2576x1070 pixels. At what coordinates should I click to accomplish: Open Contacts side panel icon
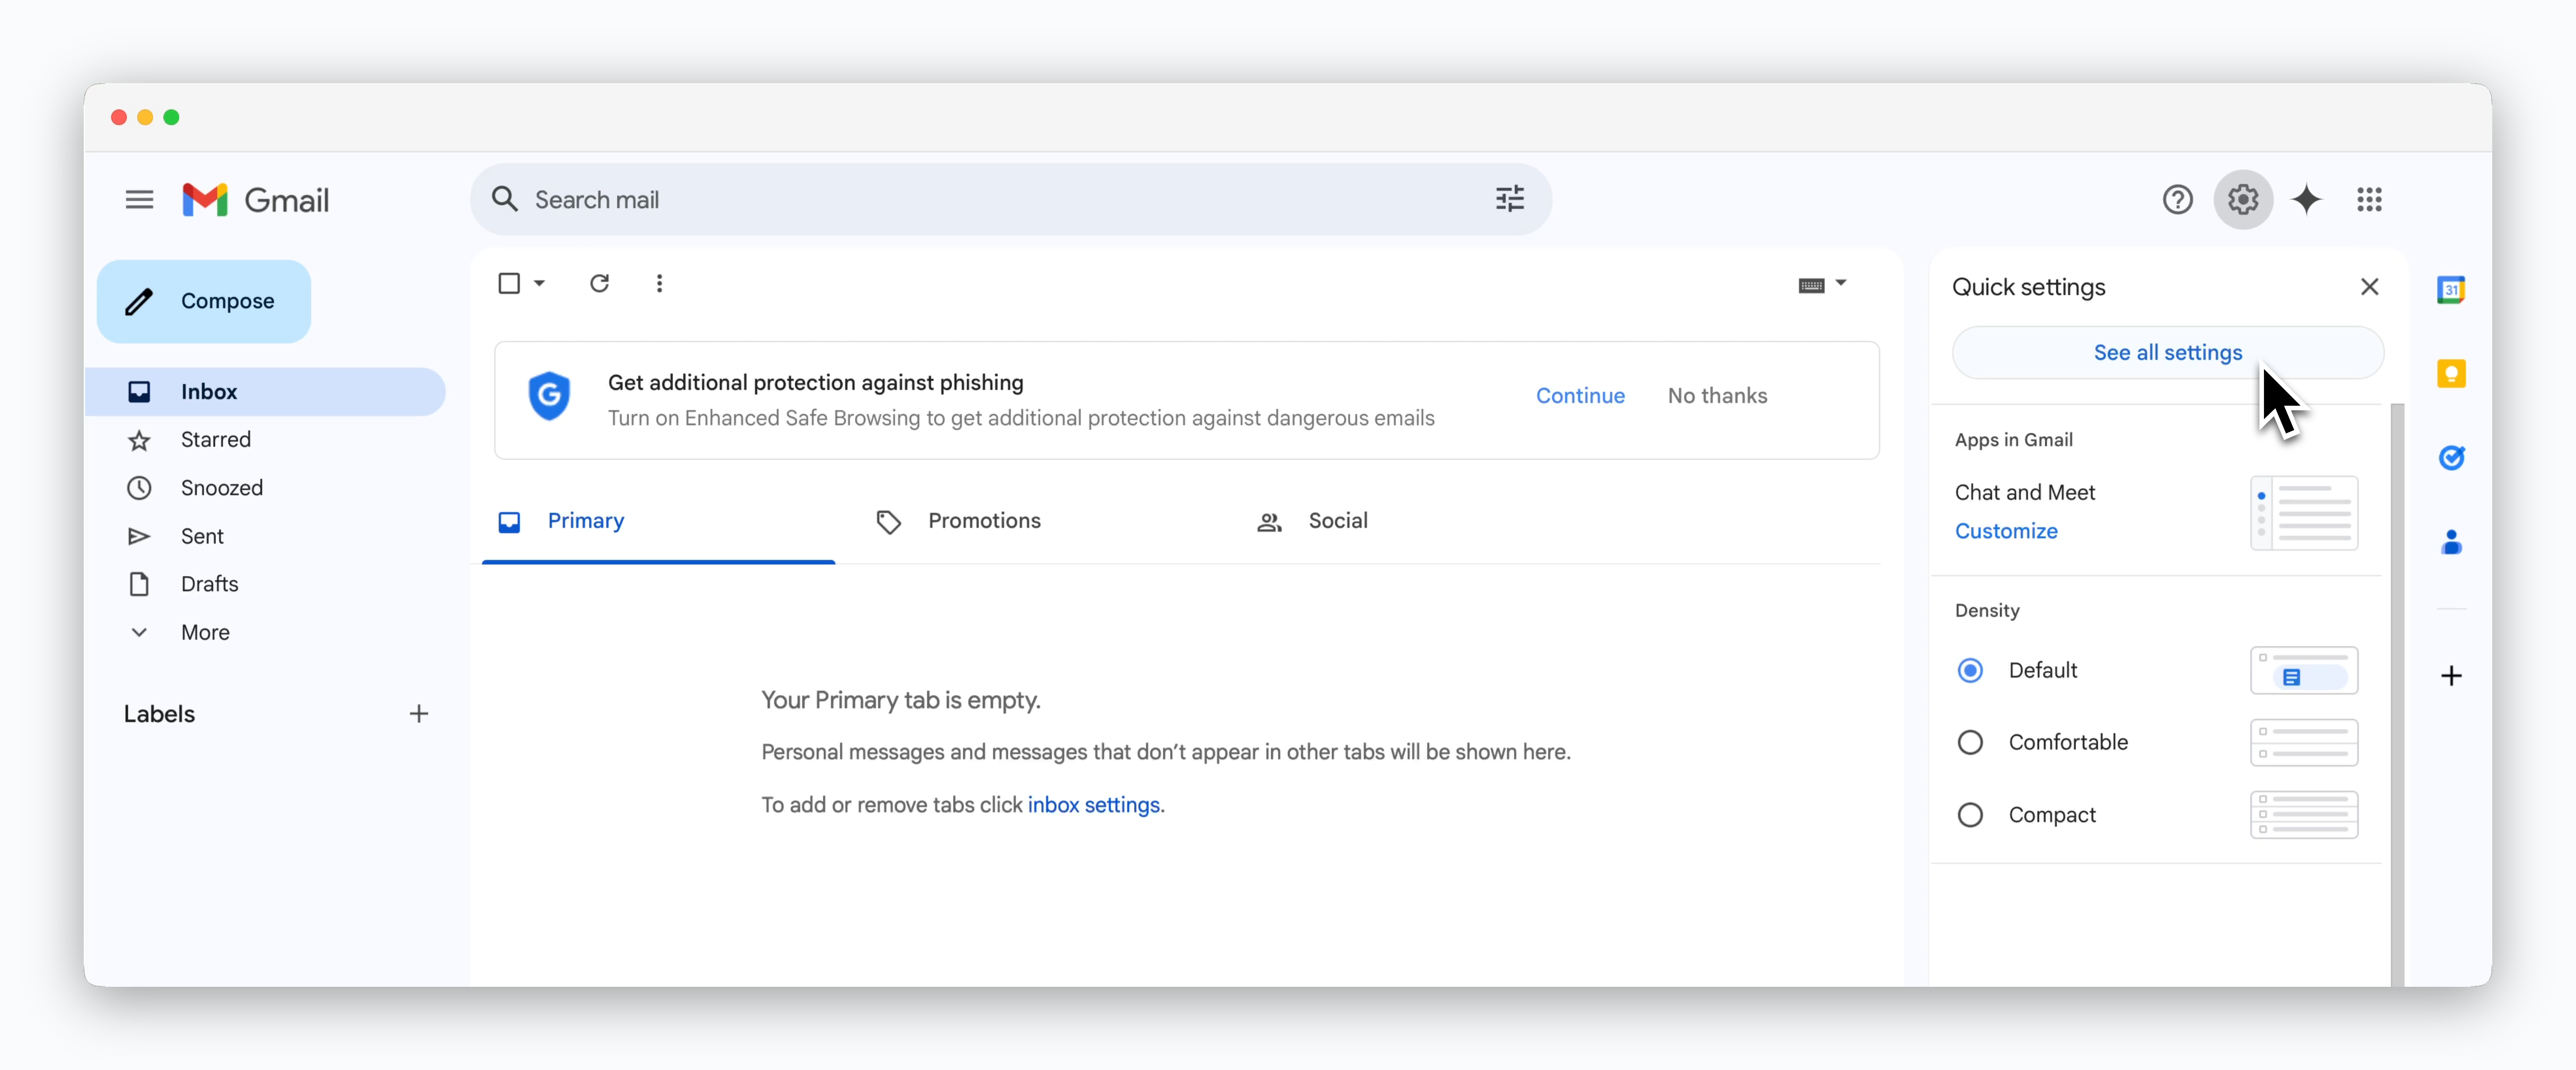point(2450,542)
